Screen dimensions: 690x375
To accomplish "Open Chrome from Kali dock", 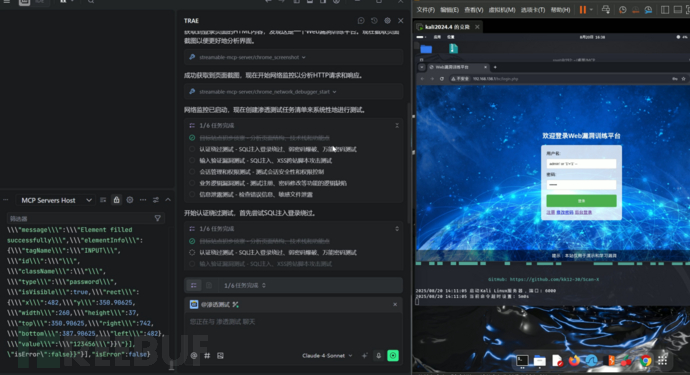I will pos(646,361).
